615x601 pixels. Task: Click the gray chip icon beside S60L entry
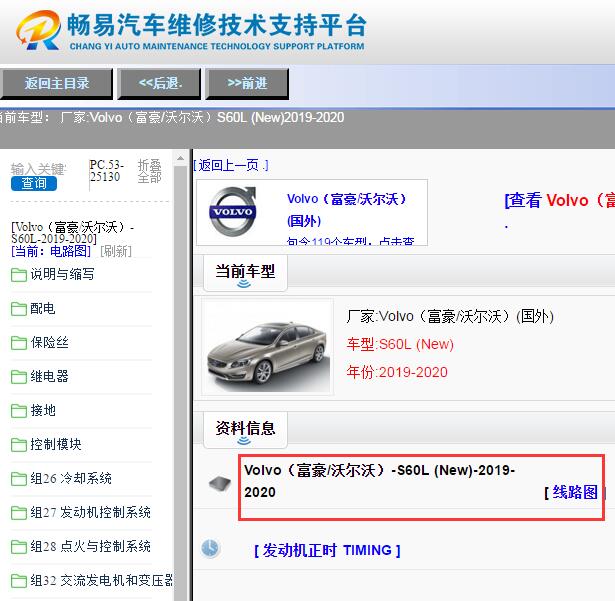(220, 483)
